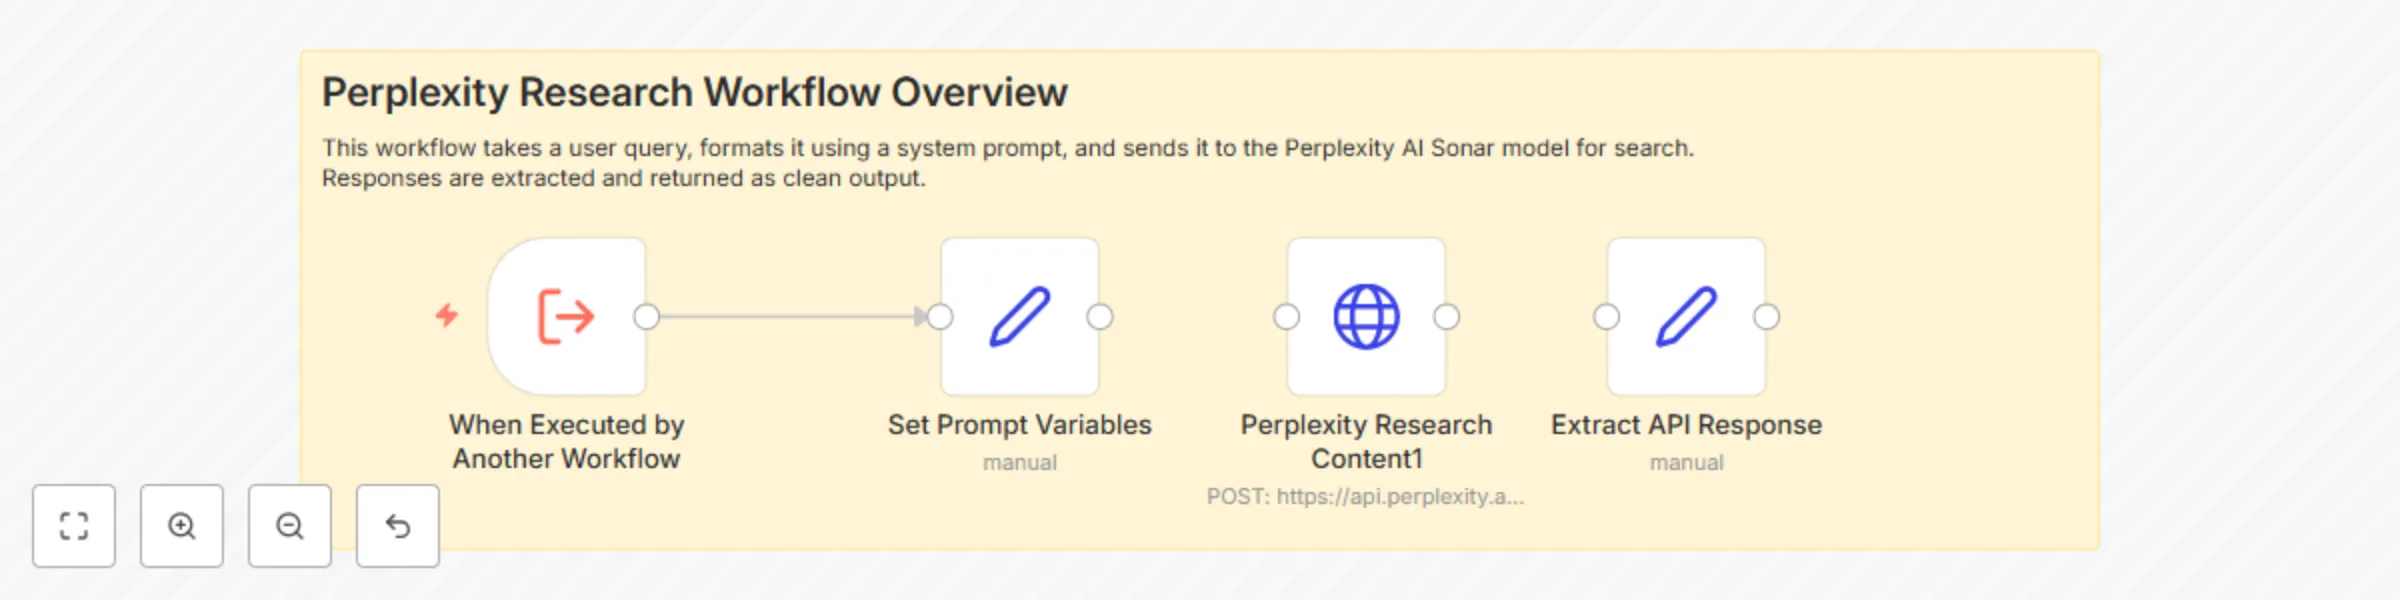Select the output dot of Perplexity Research Content1
2400x600 pixels.
coord(1446,316)
